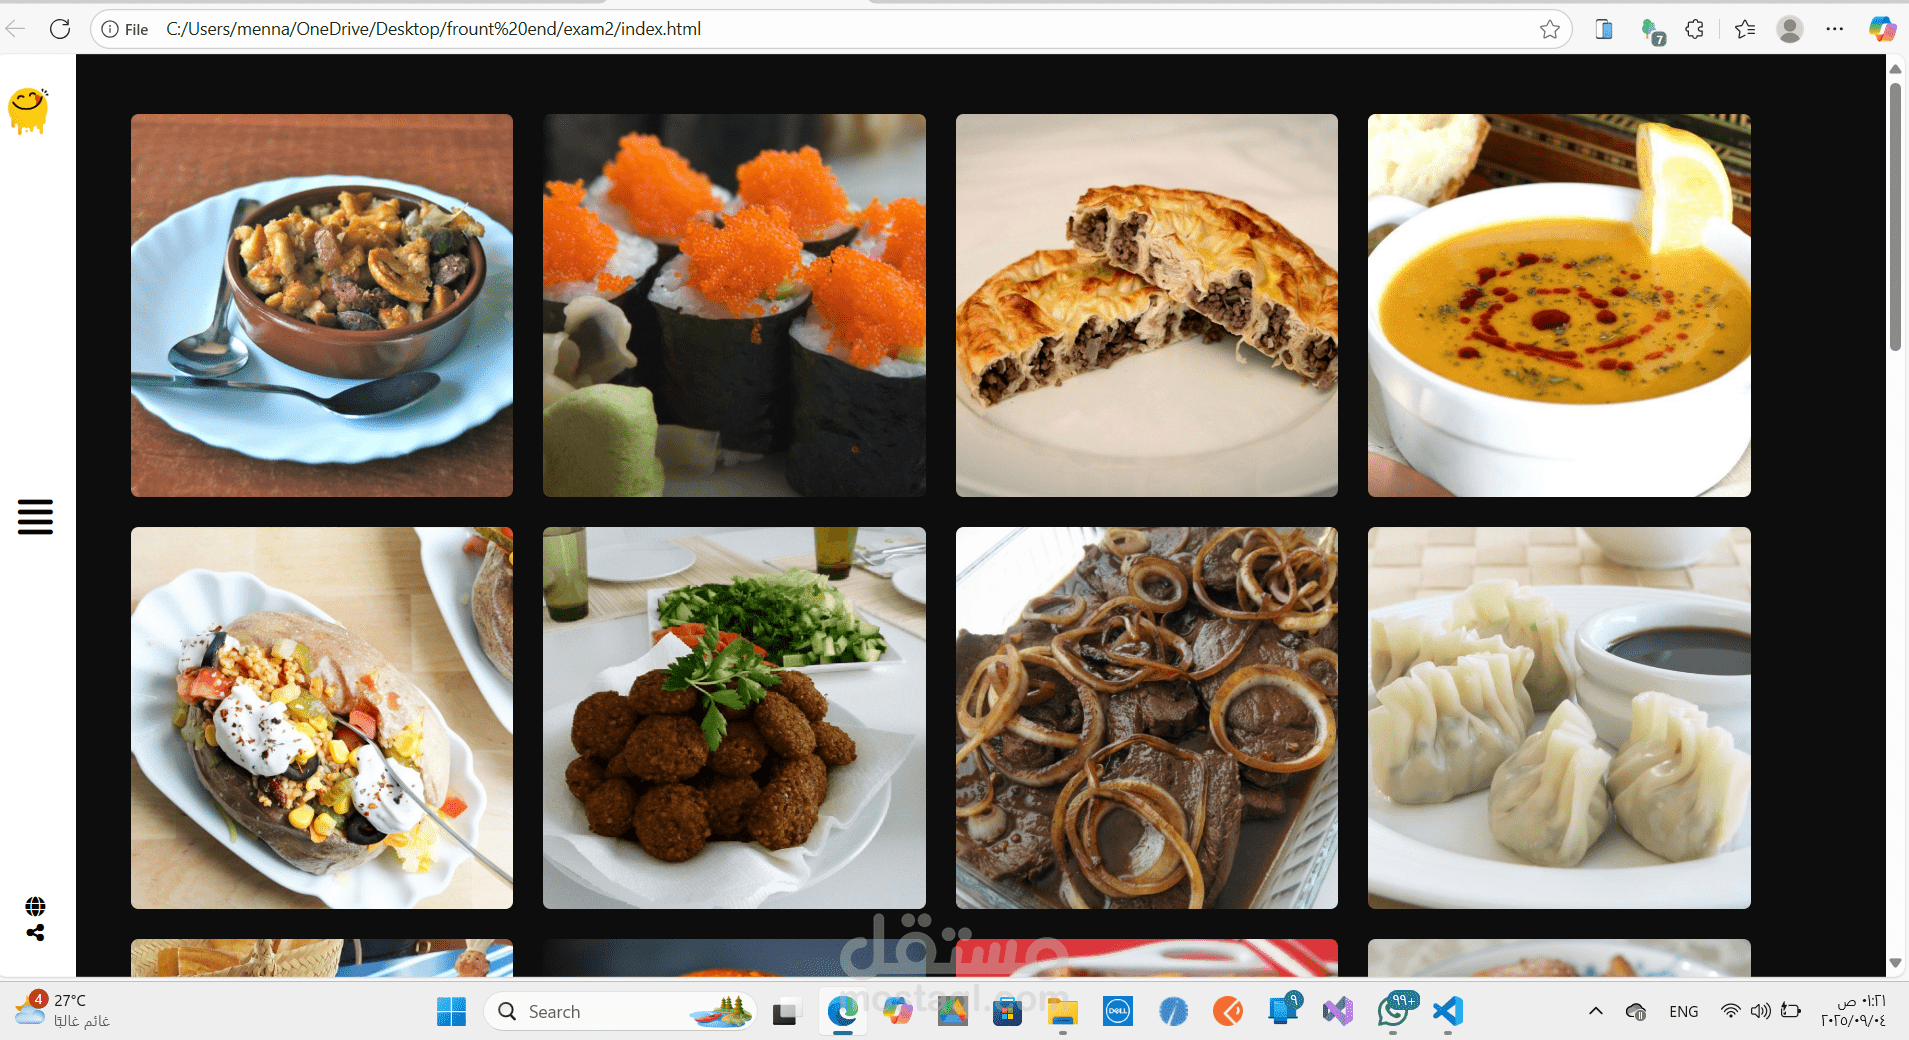Click scrollbar down arrow
This screenshot has width=1909, height=1040.
(x=1895, y=963)
